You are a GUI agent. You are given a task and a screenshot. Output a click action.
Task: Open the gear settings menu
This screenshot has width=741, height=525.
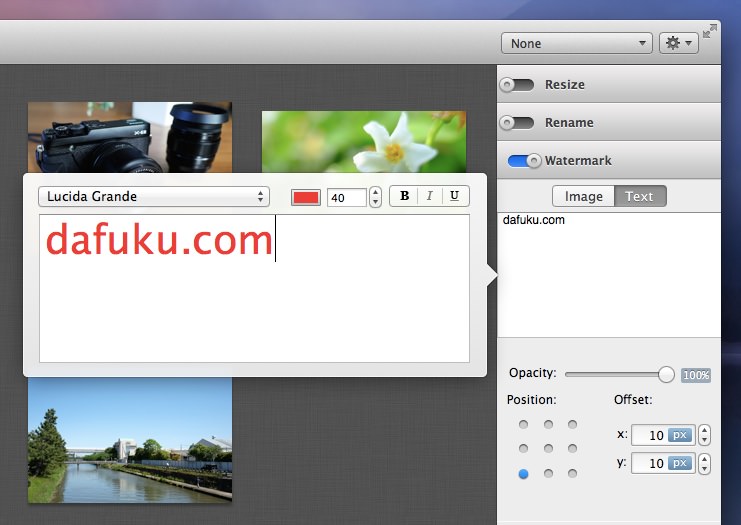679,43
